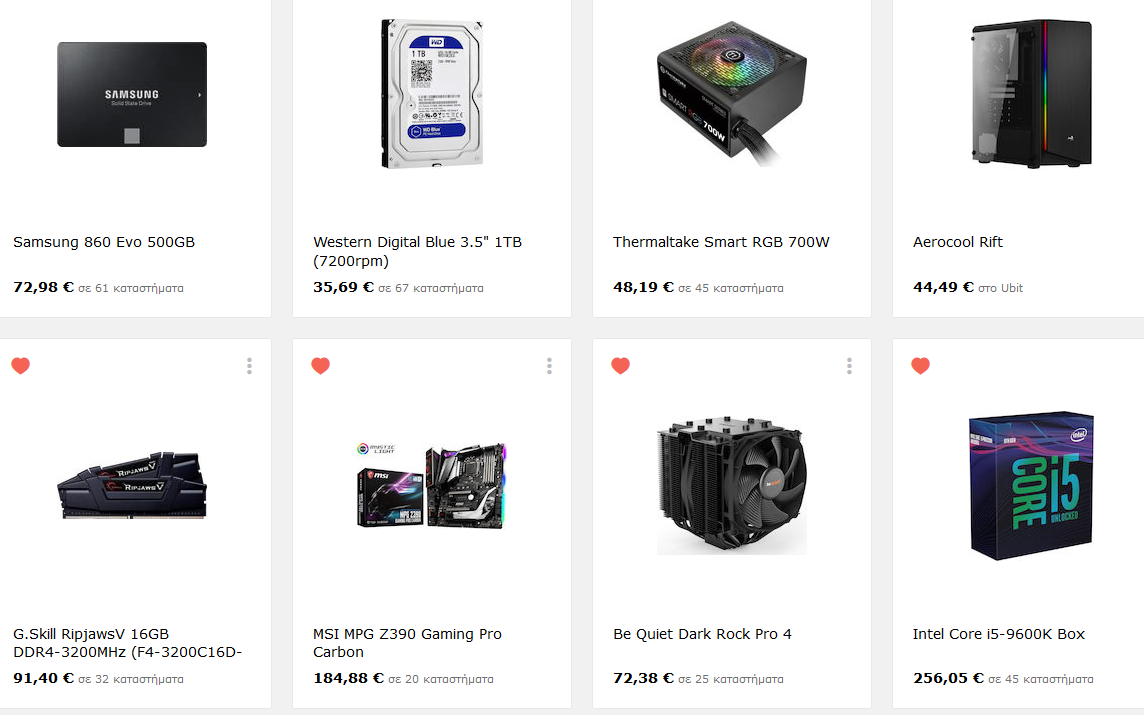Open Western Digital Blue hard drive image

tap(432, 94)
